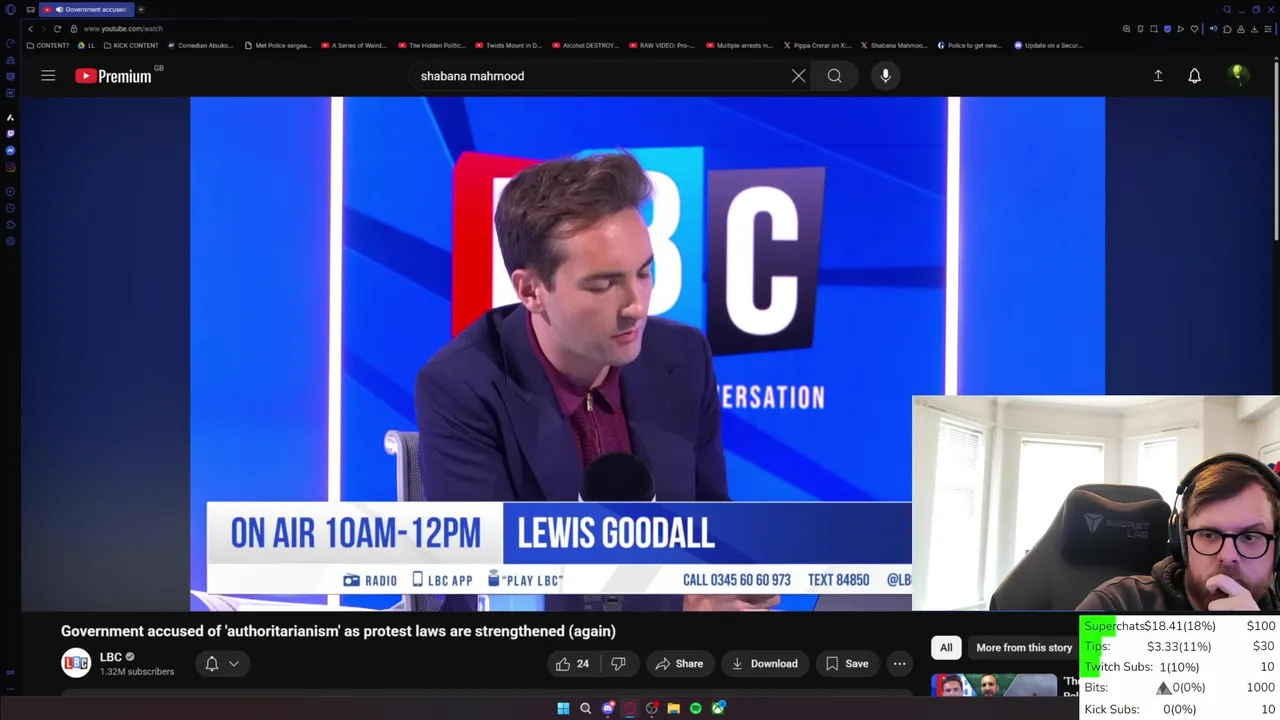The width and height of the screenshot is (1280, 720).
Task: Share the LBC video
Action: pyautogui.click(x=679, y=664)
